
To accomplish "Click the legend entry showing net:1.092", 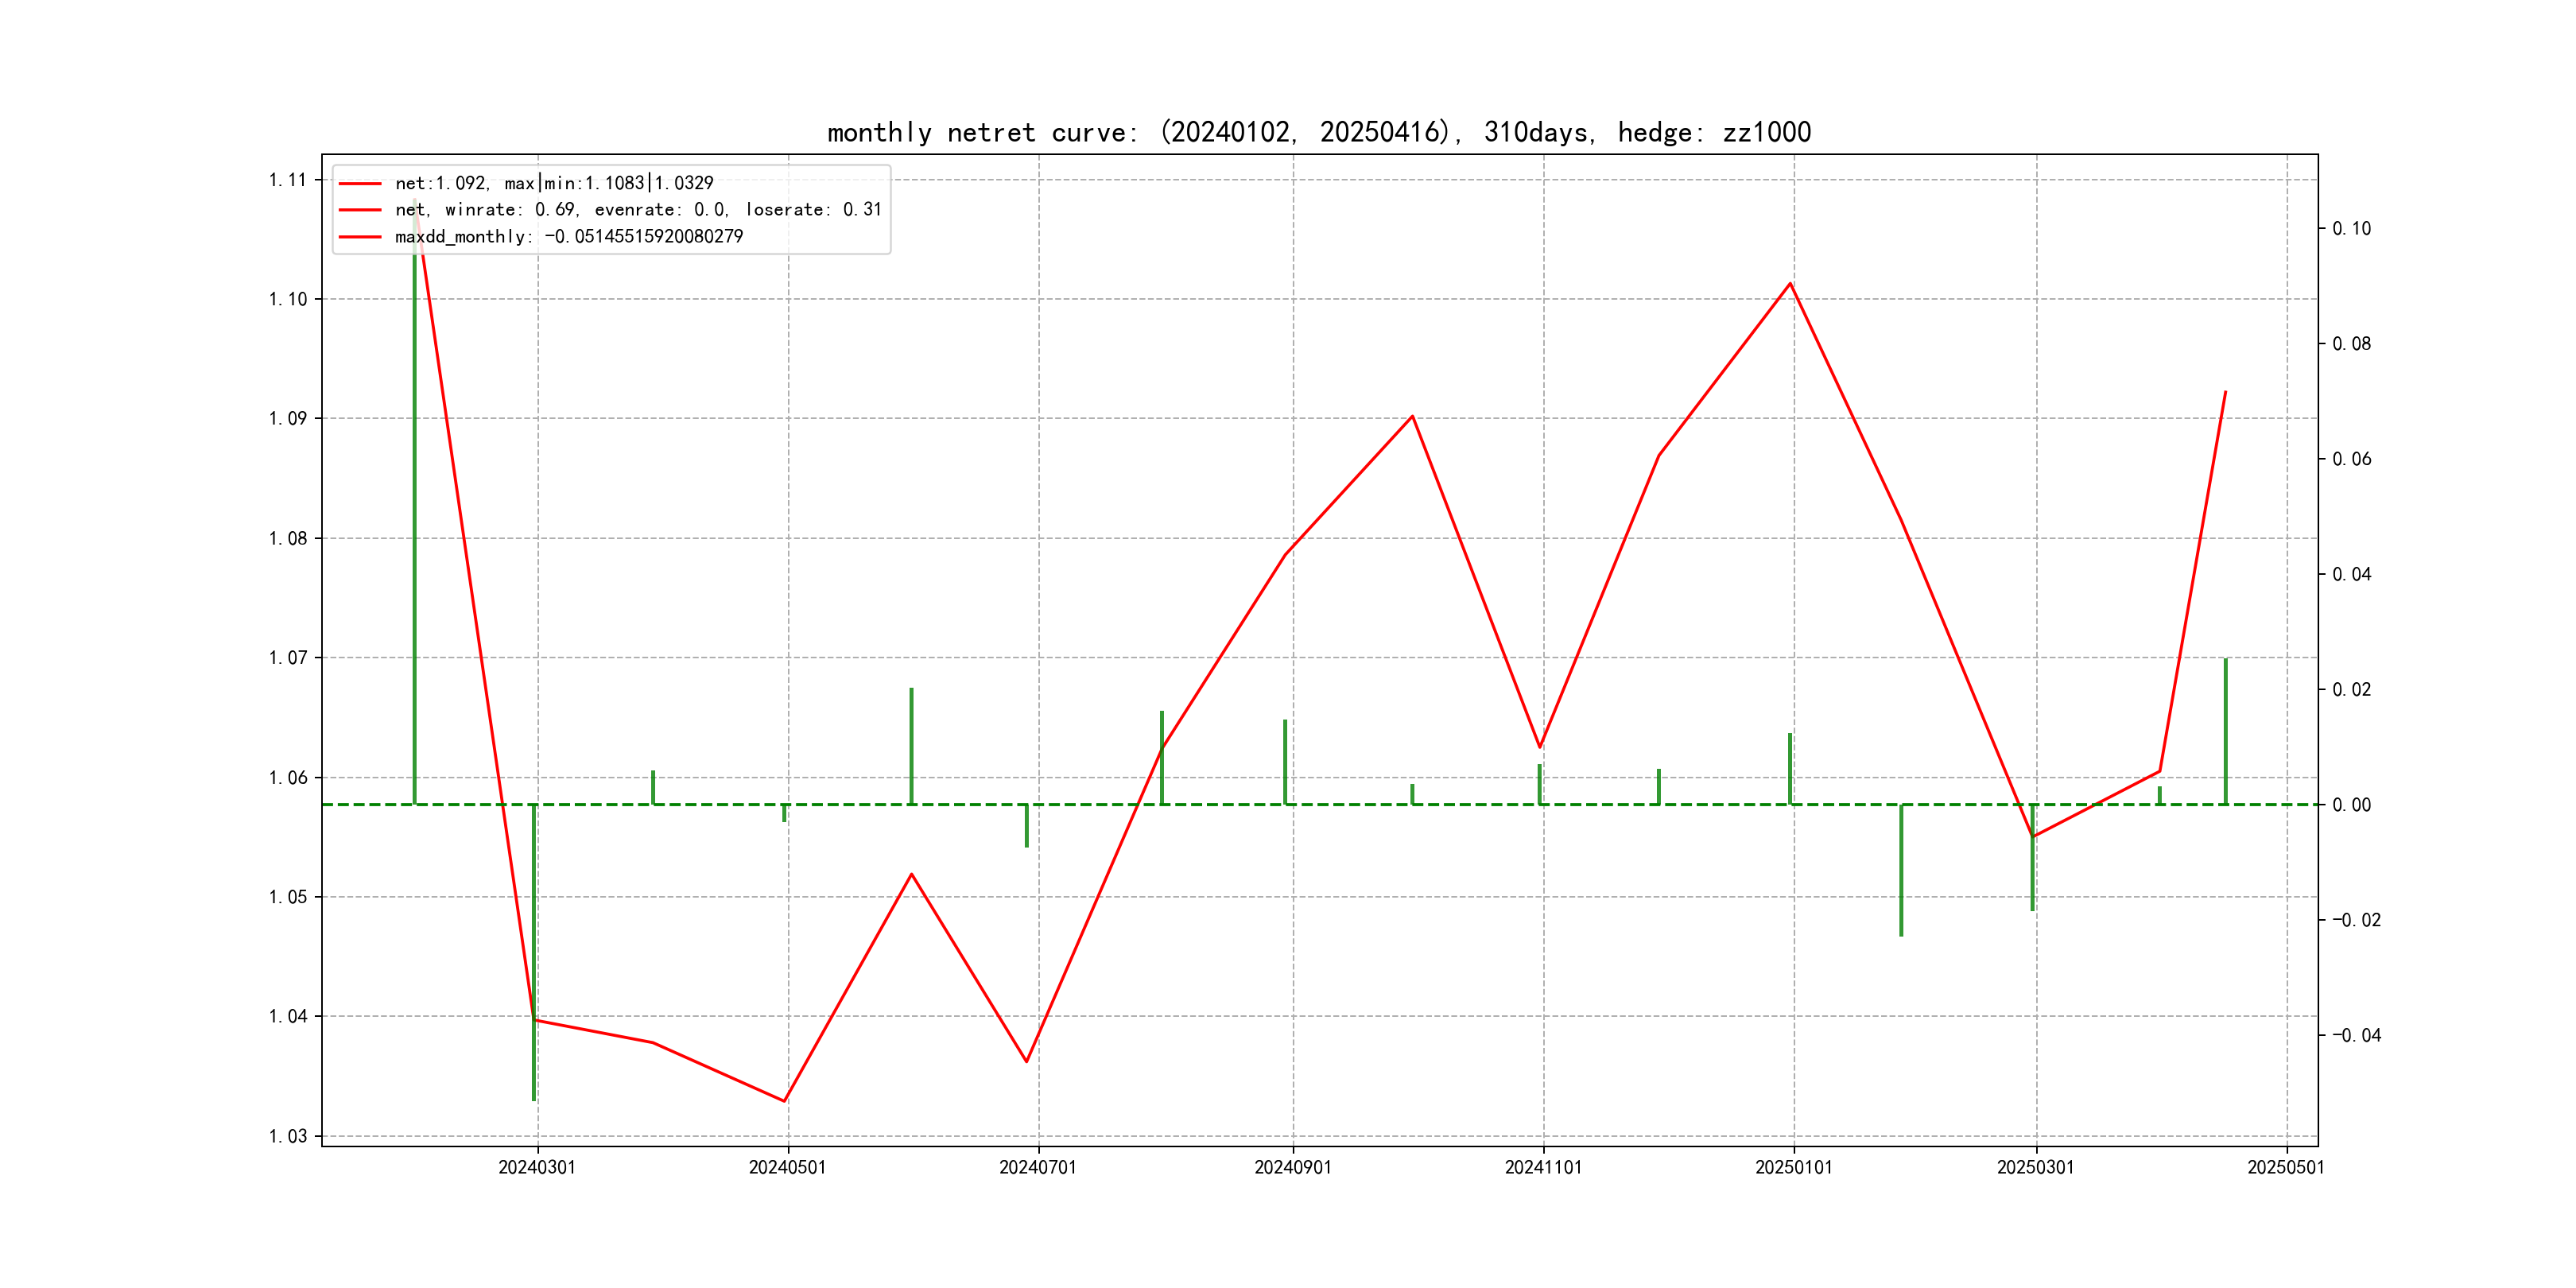I will pos(553,183).
